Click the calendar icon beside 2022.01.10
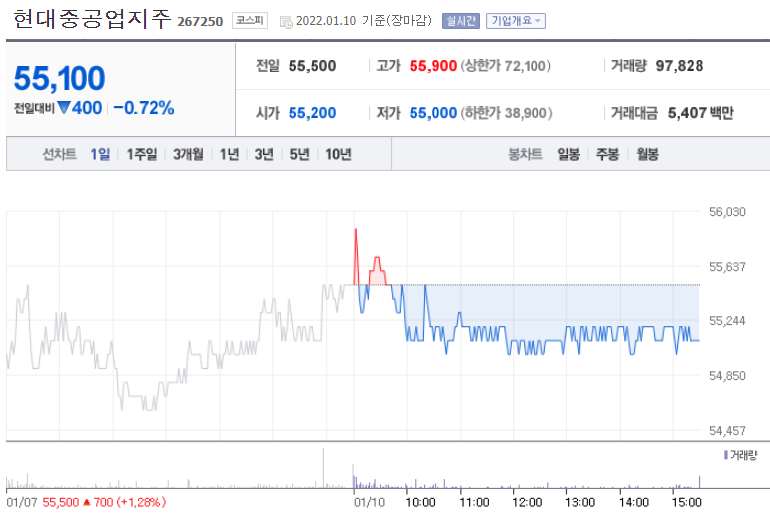Image resolution: width=770 pixels, height=522 pixels. [x=286, y=22]
